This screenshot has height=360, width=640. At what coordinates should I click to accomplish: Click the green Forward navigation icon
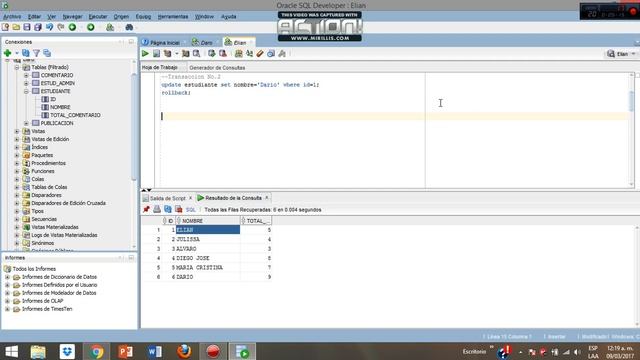click(91, 27)
